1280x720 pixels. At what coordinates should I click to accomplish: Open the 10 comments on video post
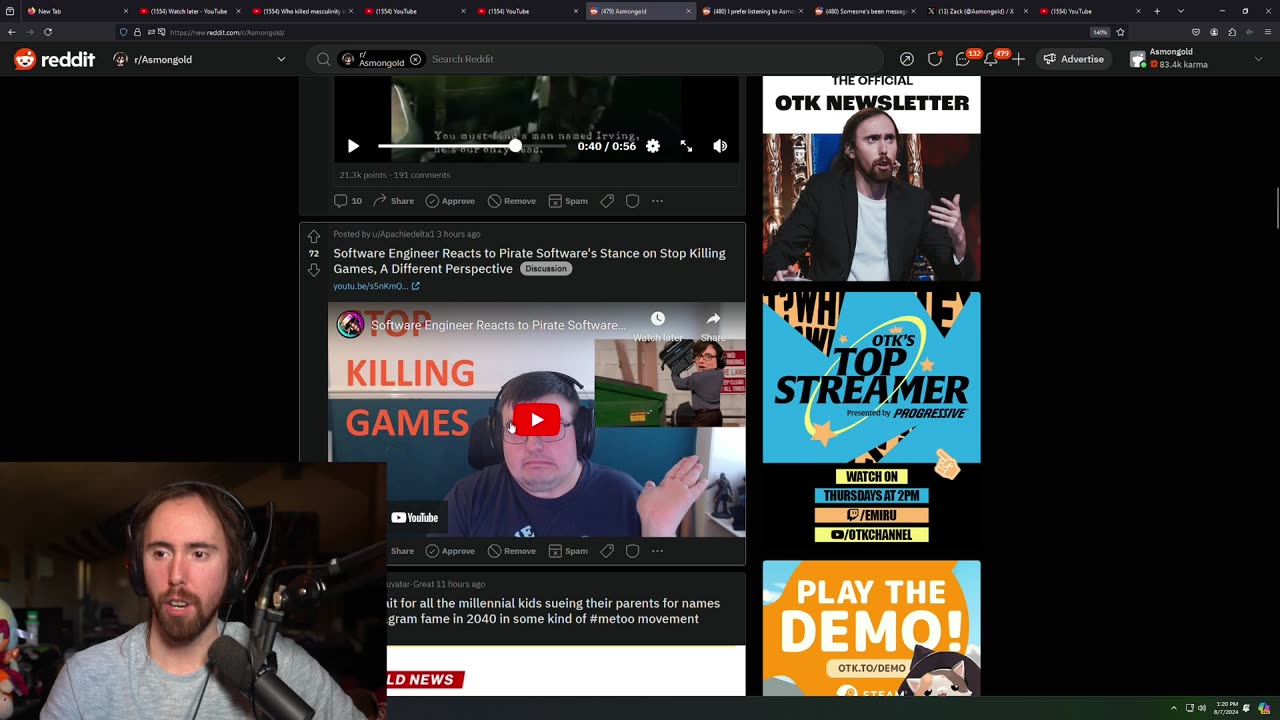tap(348, 201)
